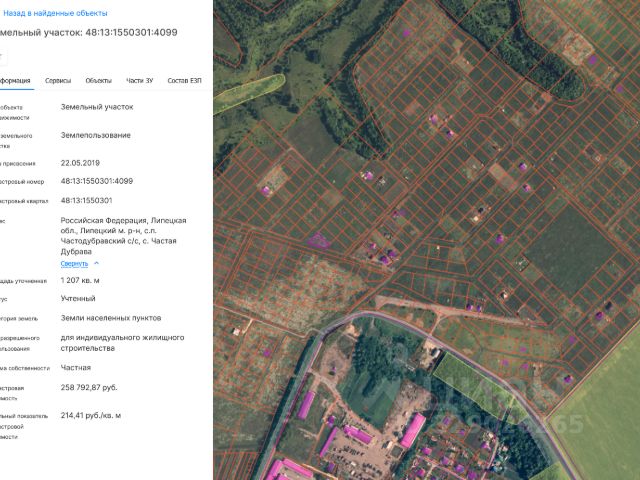This screenshot has width=640, height=480.
Task: Click the rate 214,41 руб./кв. м
Action: [x=91, y=416]
